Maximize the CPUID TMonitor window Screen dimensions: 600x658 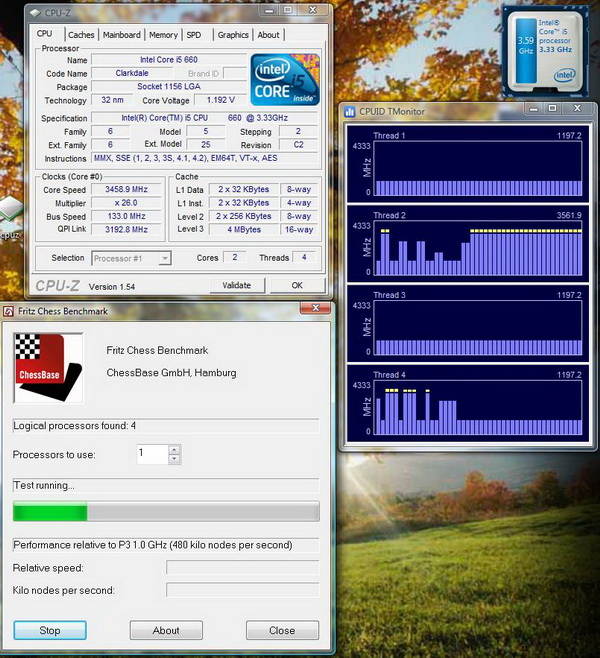(x=553, y=109)
